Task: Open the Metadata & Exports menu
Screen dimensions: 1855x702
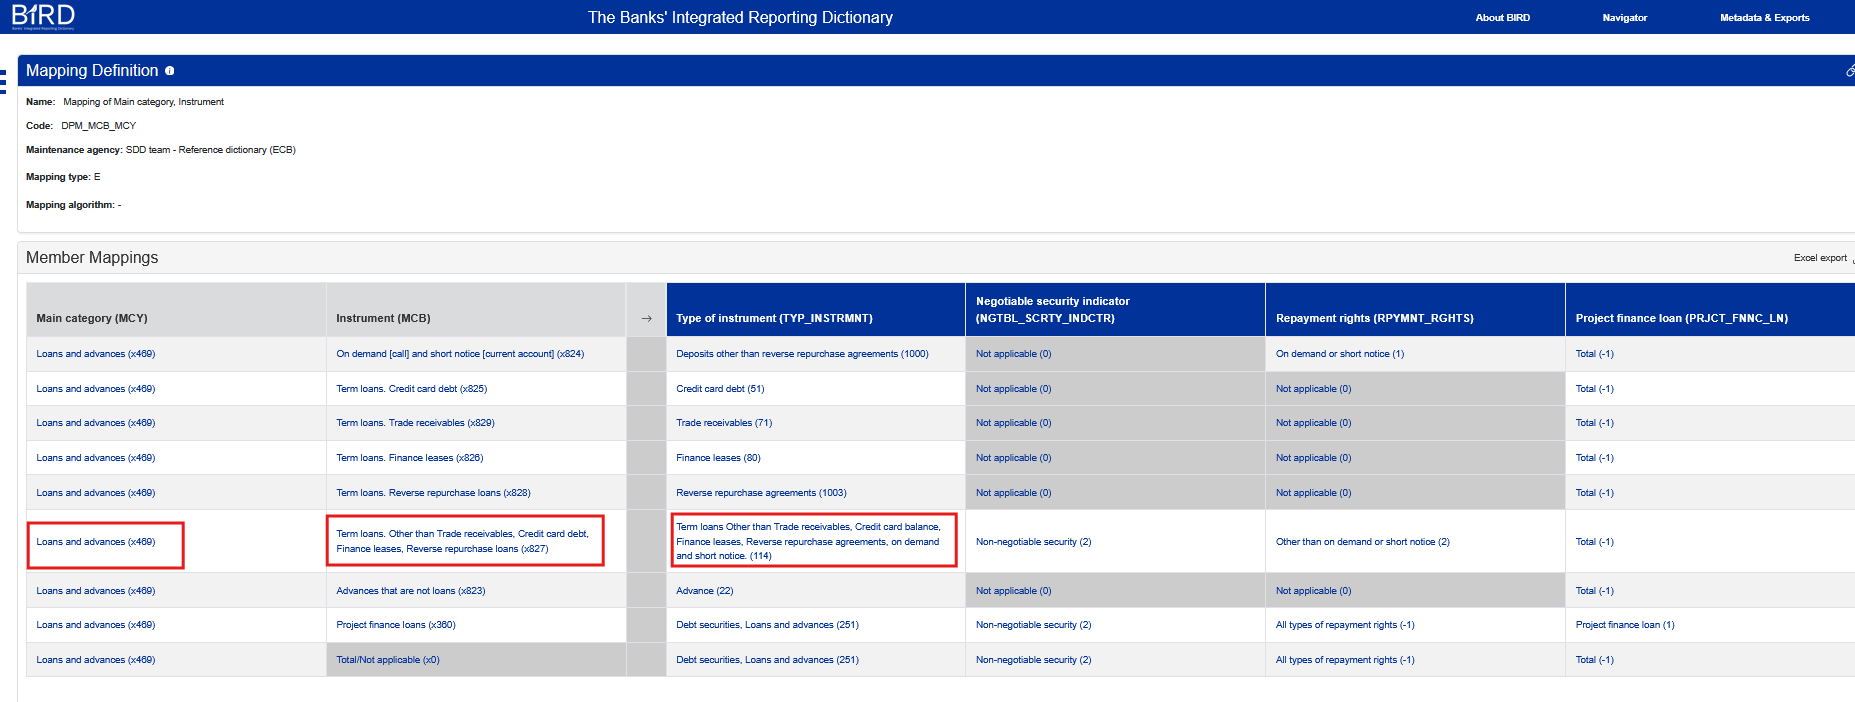Action: coord(1764,17)
